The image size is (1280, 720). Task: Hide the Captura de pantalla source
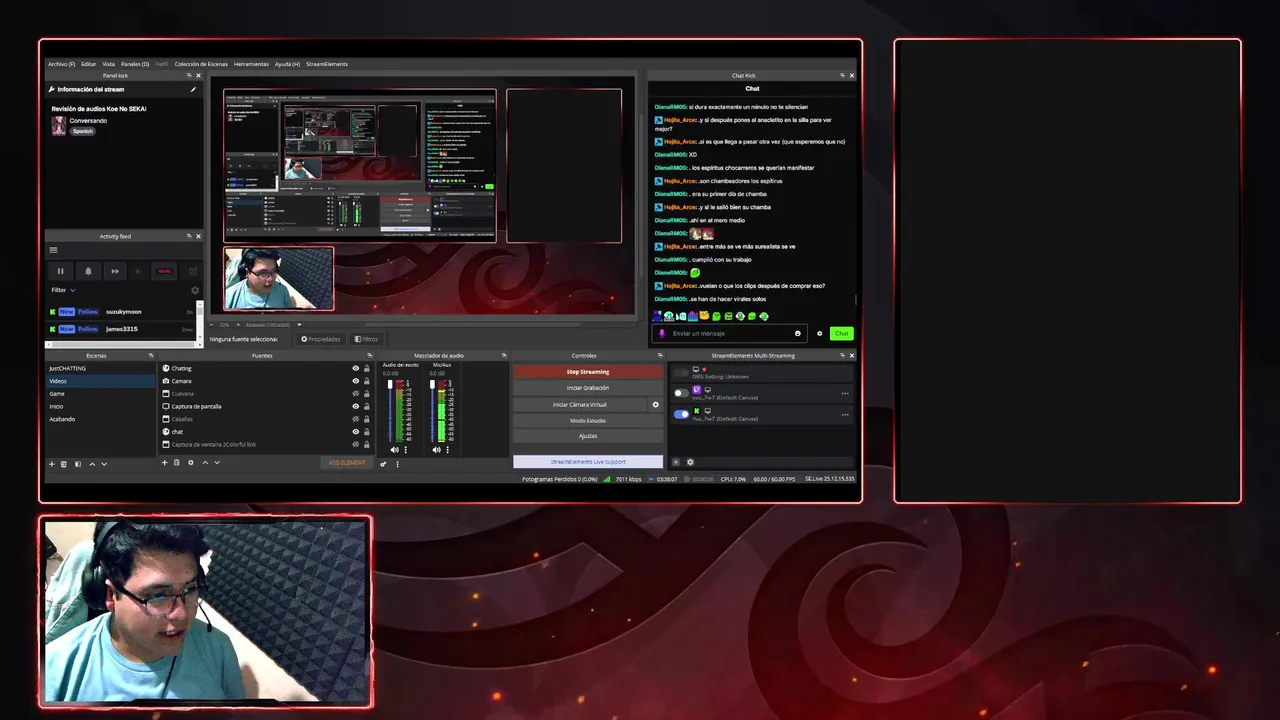tap(355, 406)
